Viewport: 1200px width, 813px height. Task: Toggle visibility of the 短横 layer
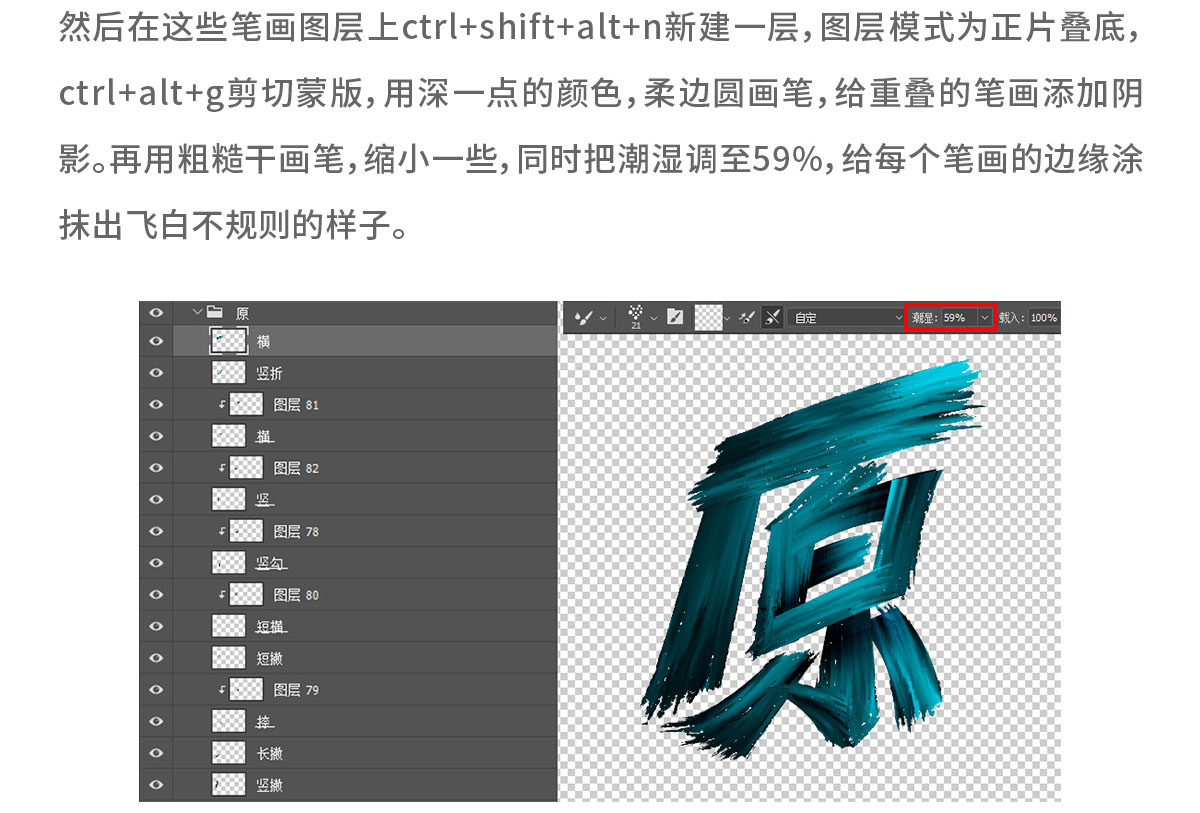point(156,626)
